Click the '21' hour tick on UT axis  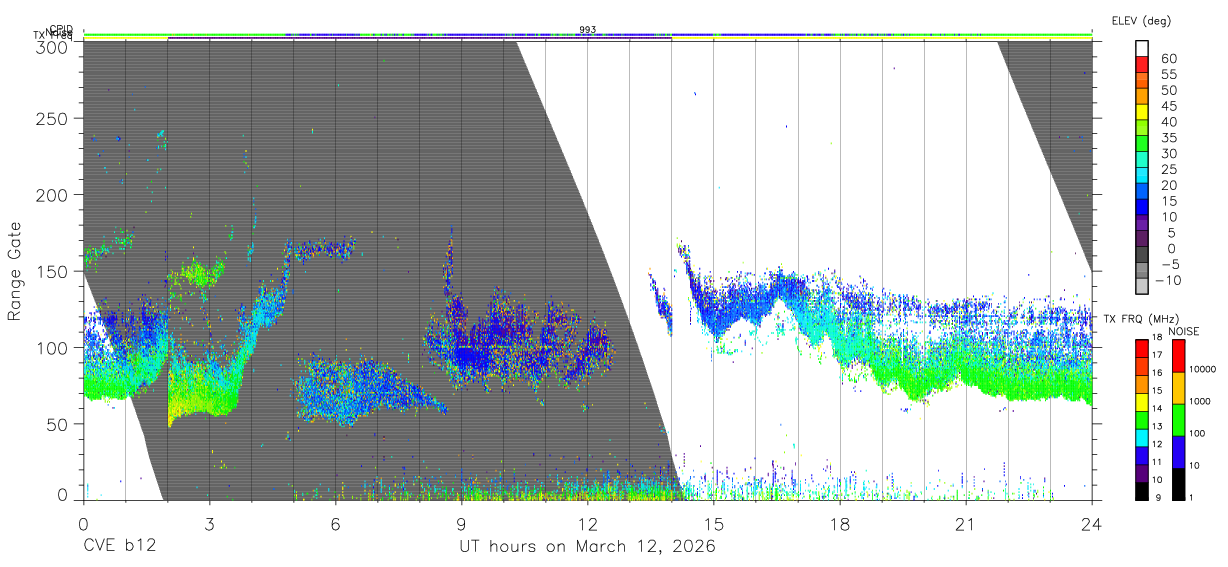point(965,524)
